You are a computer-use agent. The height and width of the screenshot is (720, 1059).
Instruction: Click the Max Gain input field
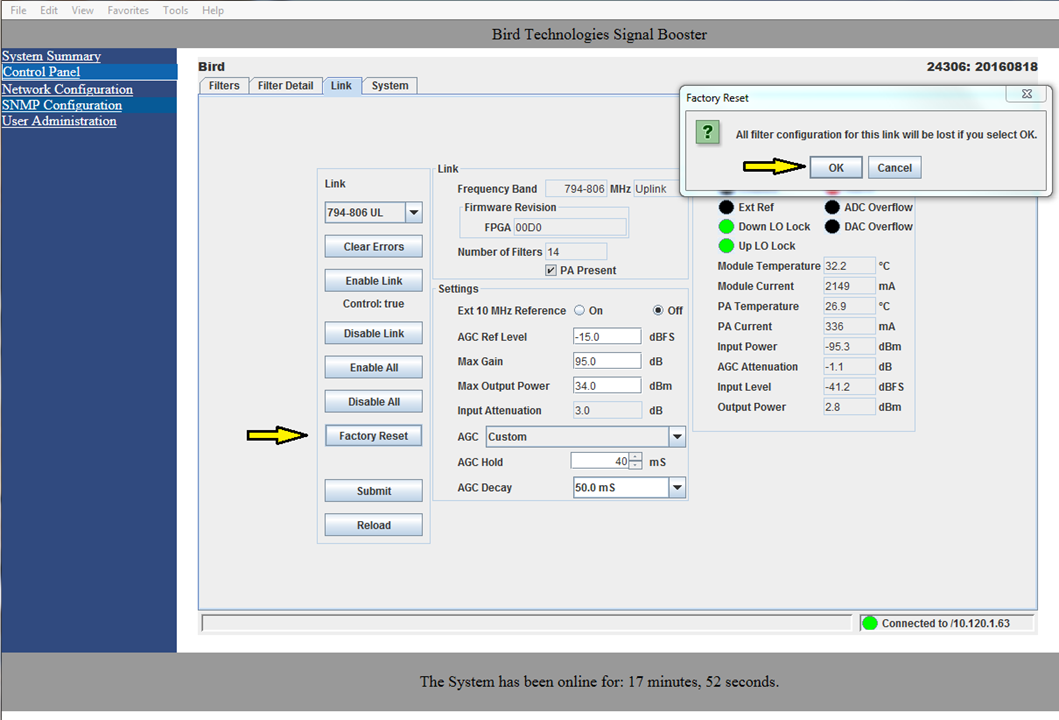[x=607, y=361]
